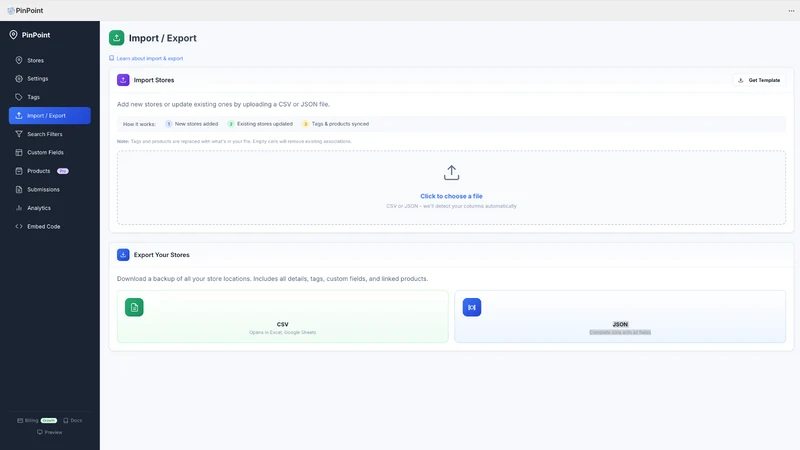The image size is (800, 450).
Task: Click the Note about tags being replaced
Action: point(234,141)
